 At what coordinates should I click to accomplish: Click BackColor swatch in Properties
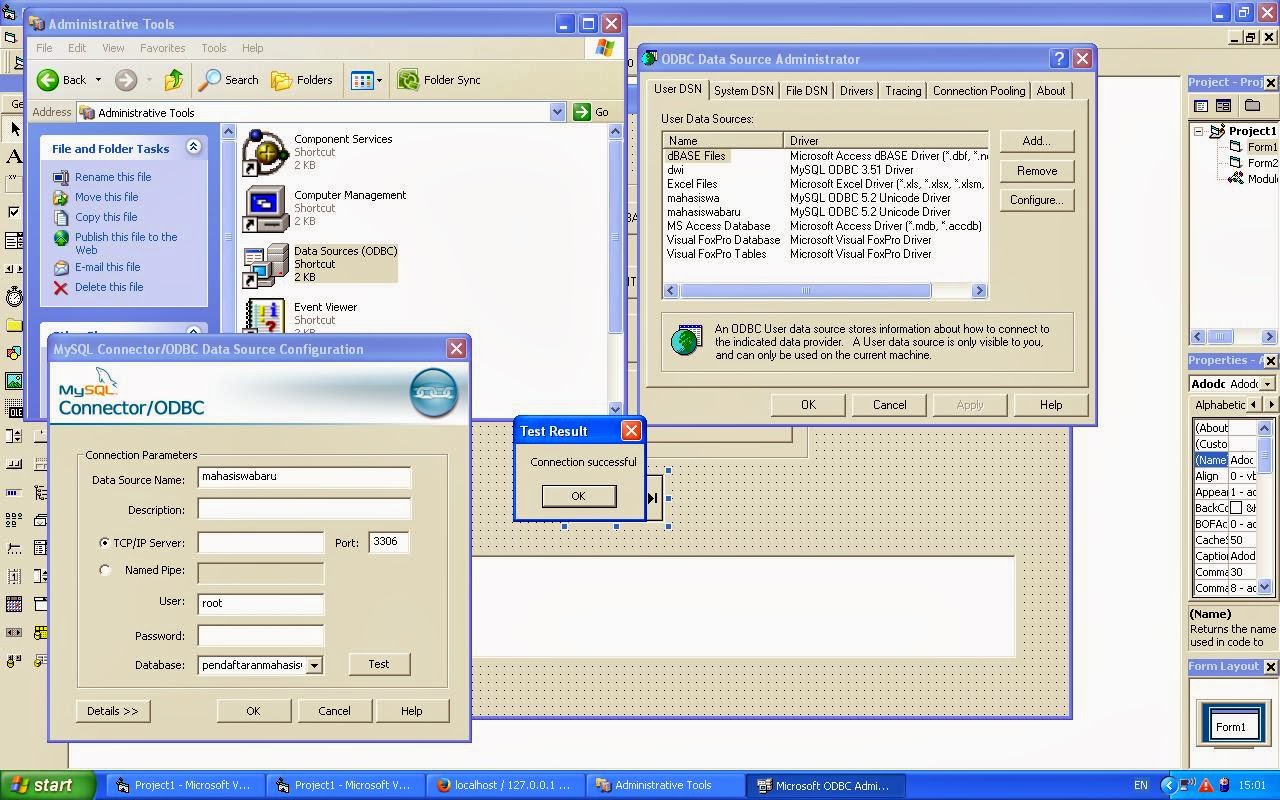[1236, 508]
